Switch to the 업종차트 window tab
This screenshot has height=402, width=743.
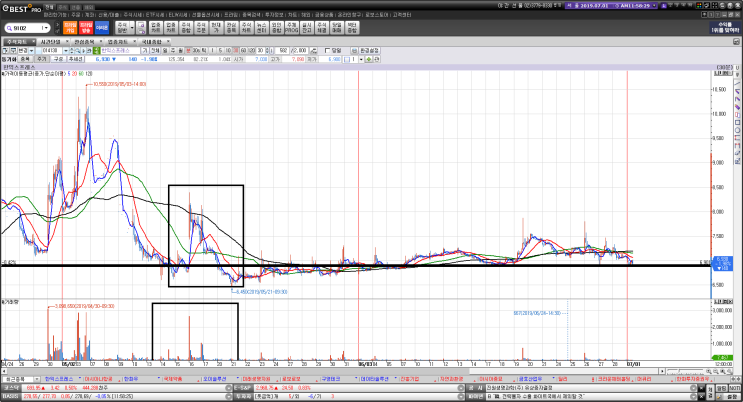[118, 42]
